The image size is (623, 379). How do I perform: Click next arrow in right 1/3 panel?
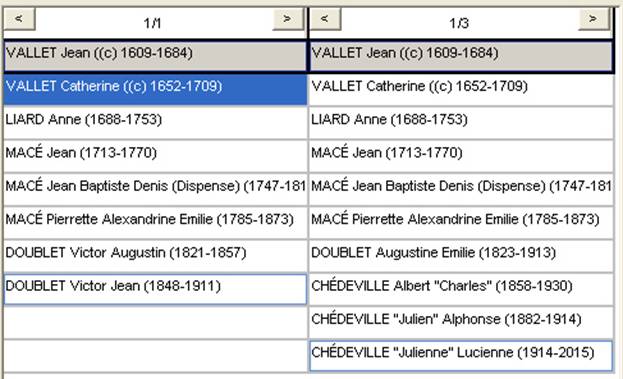pyautogui.click(x=594, y=19)
